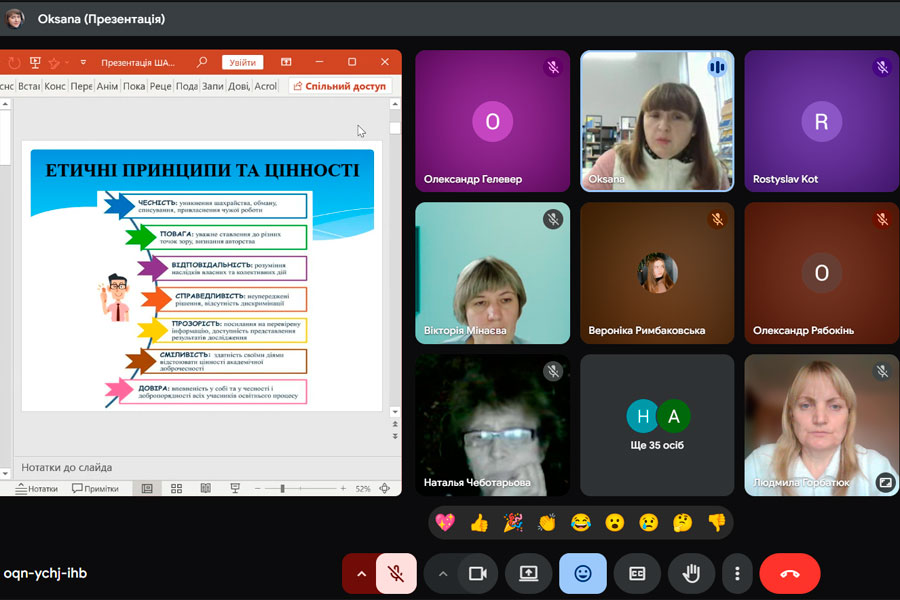This screenshot has height=600, width=900.
Task: Open the Реце ribbon tab
Action: [161, 87]
